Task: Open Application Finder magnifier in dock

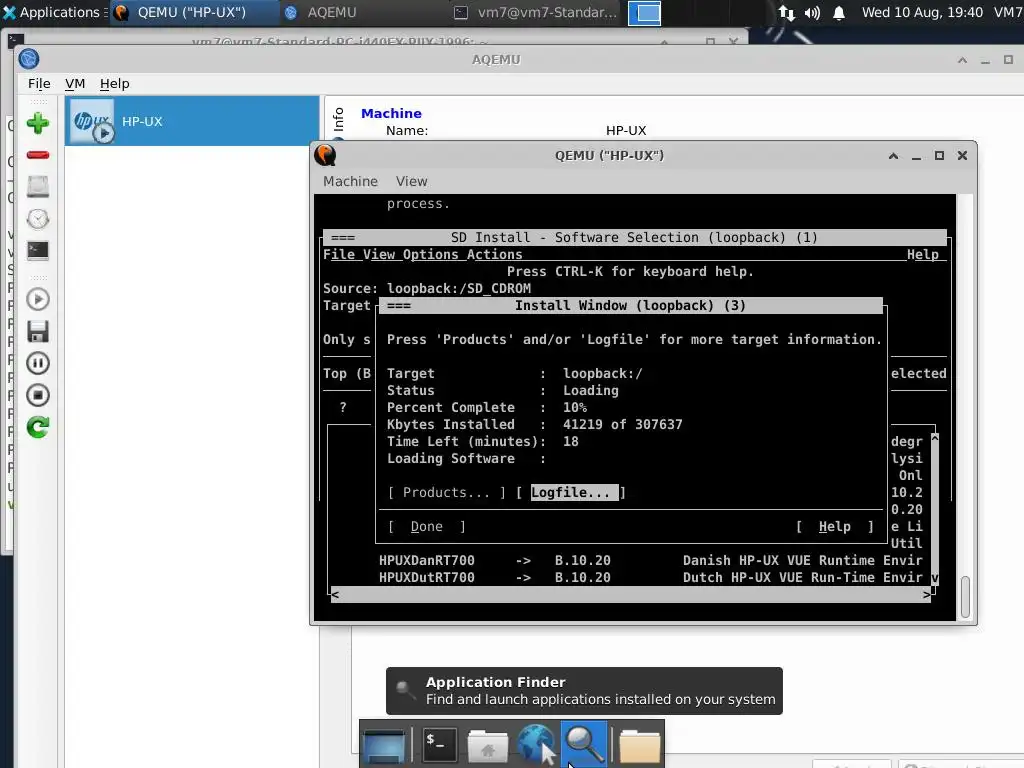Action: (584, 743)
